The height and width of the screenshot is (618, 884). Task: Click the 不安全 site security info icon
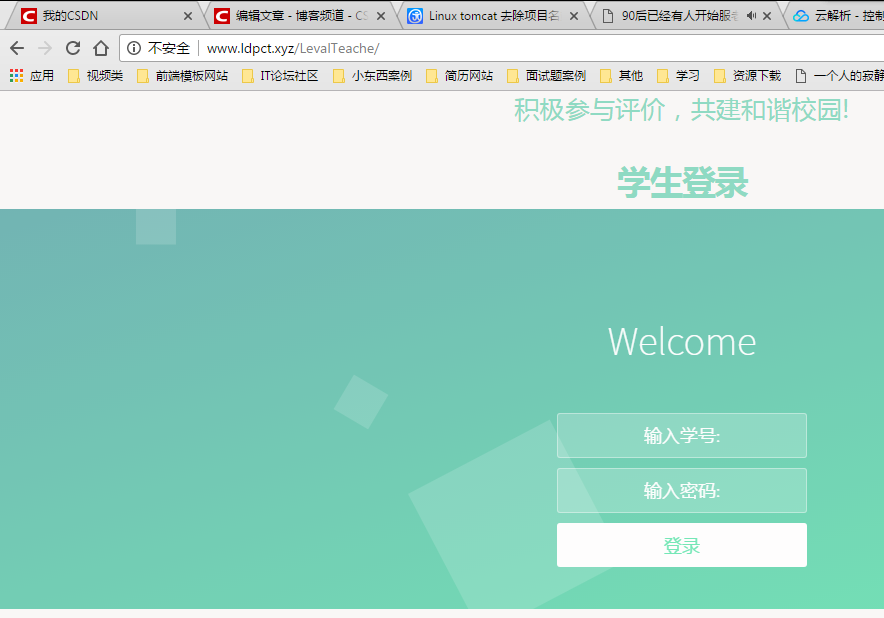pyautogui.click(x=133, y=47)
